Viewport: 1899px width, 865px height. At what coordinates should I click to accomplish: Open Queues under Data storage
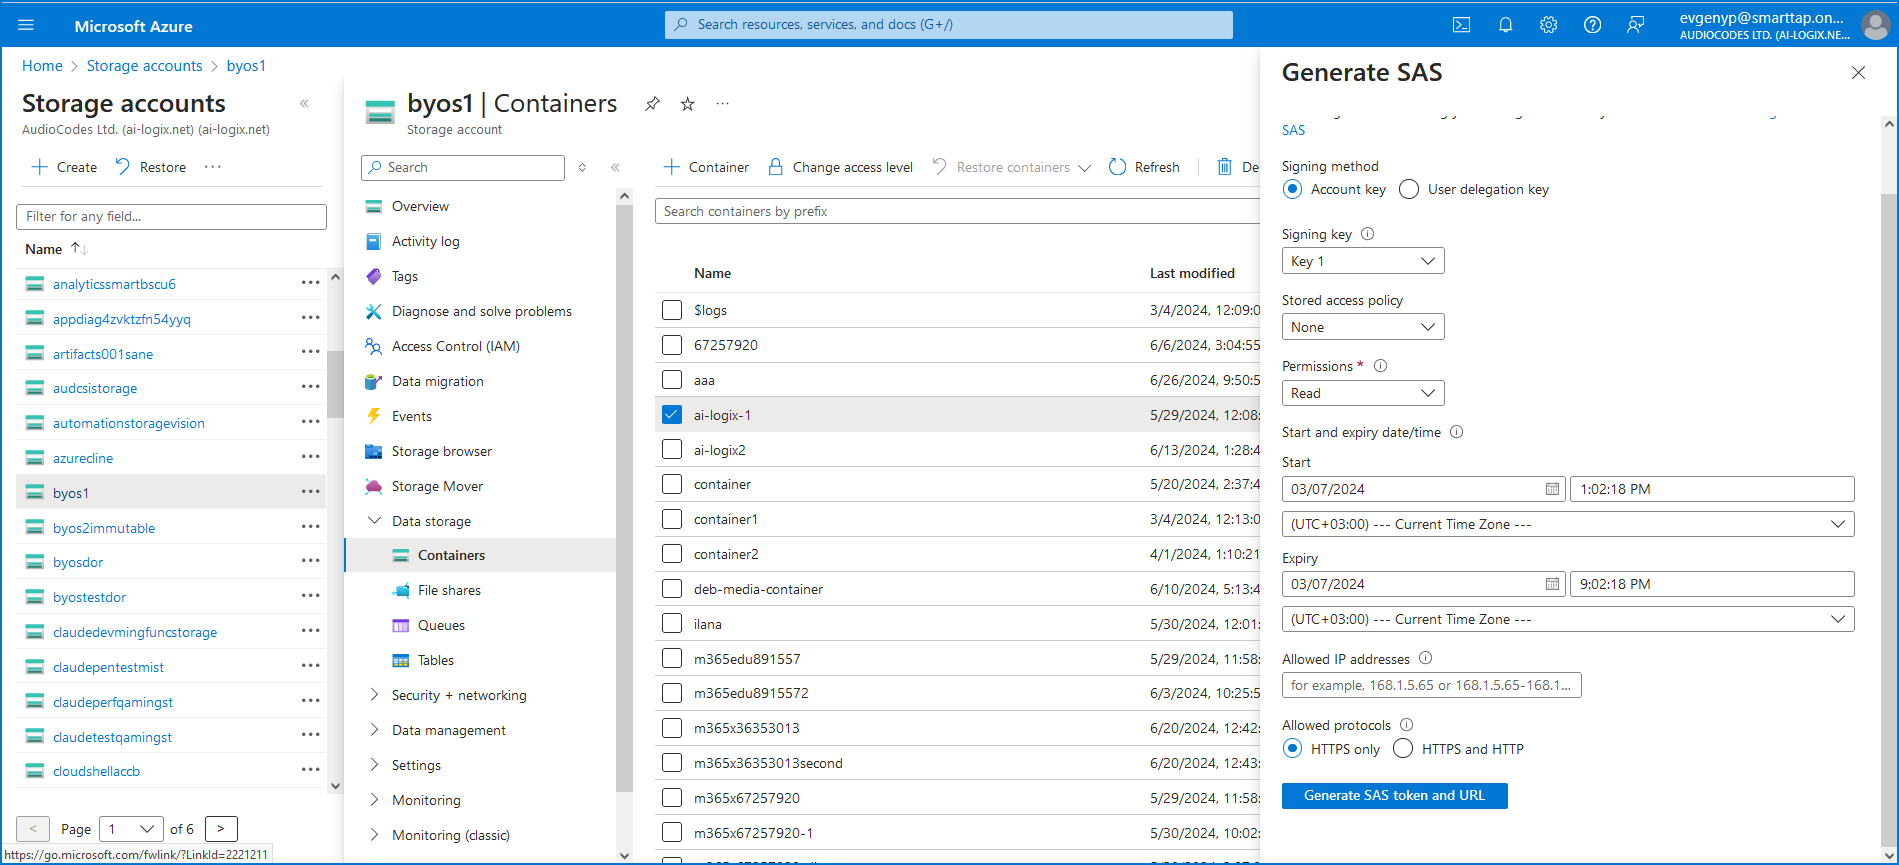[x=441, y=625]
